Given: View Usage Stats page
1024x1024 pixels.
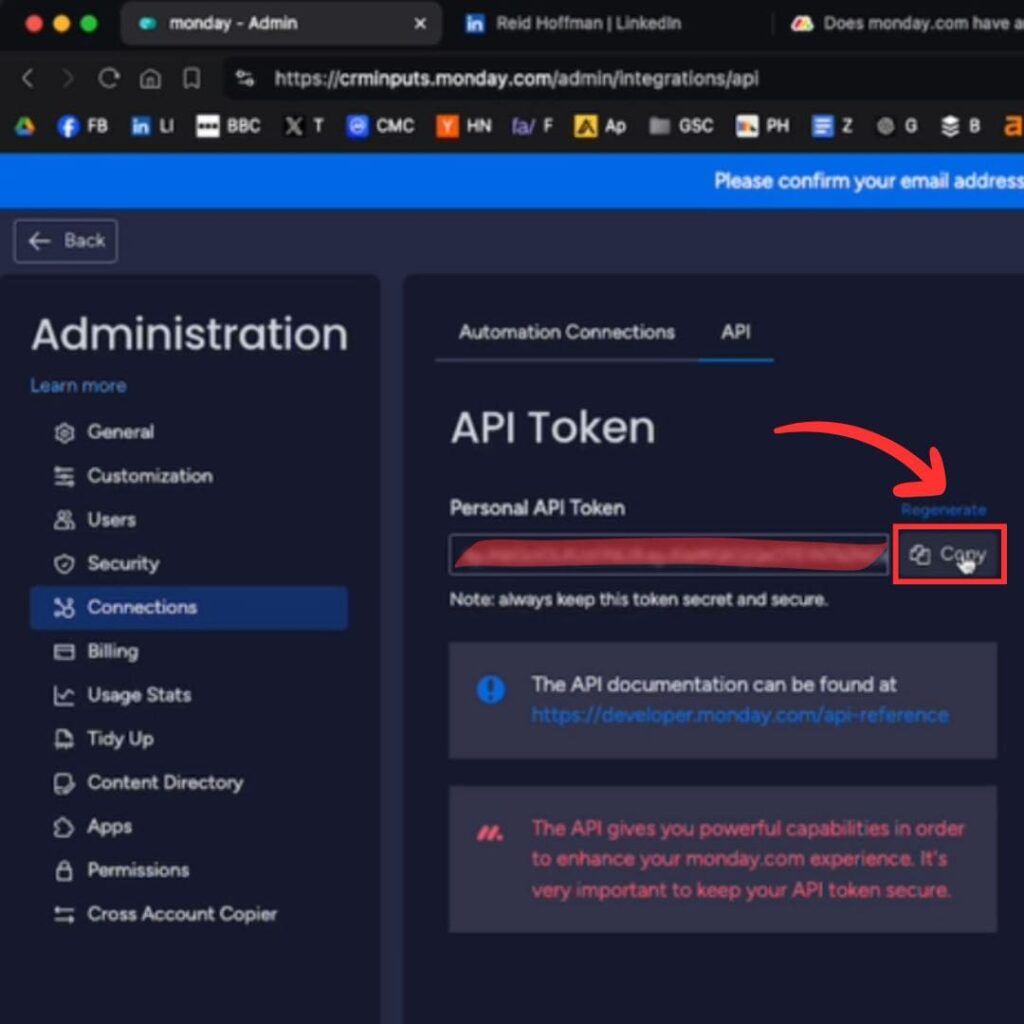Looking at the screenshot, I should (122, 695).
